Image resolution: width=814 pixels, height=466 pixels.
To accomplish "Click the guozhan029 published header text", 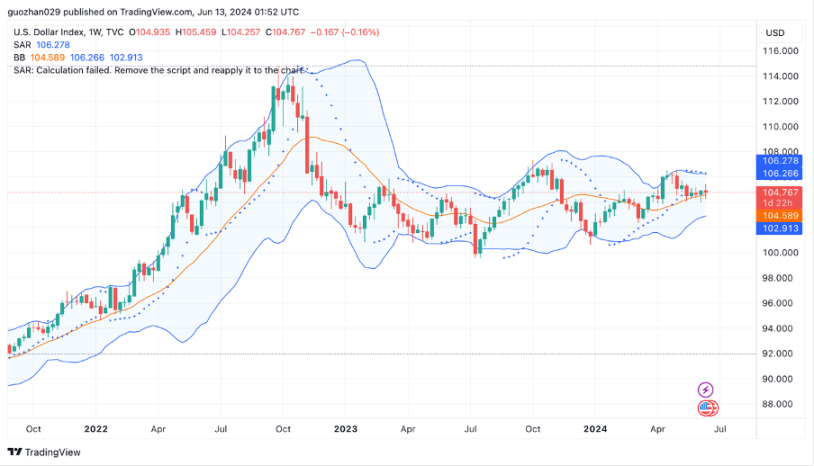I will point(150,12).
